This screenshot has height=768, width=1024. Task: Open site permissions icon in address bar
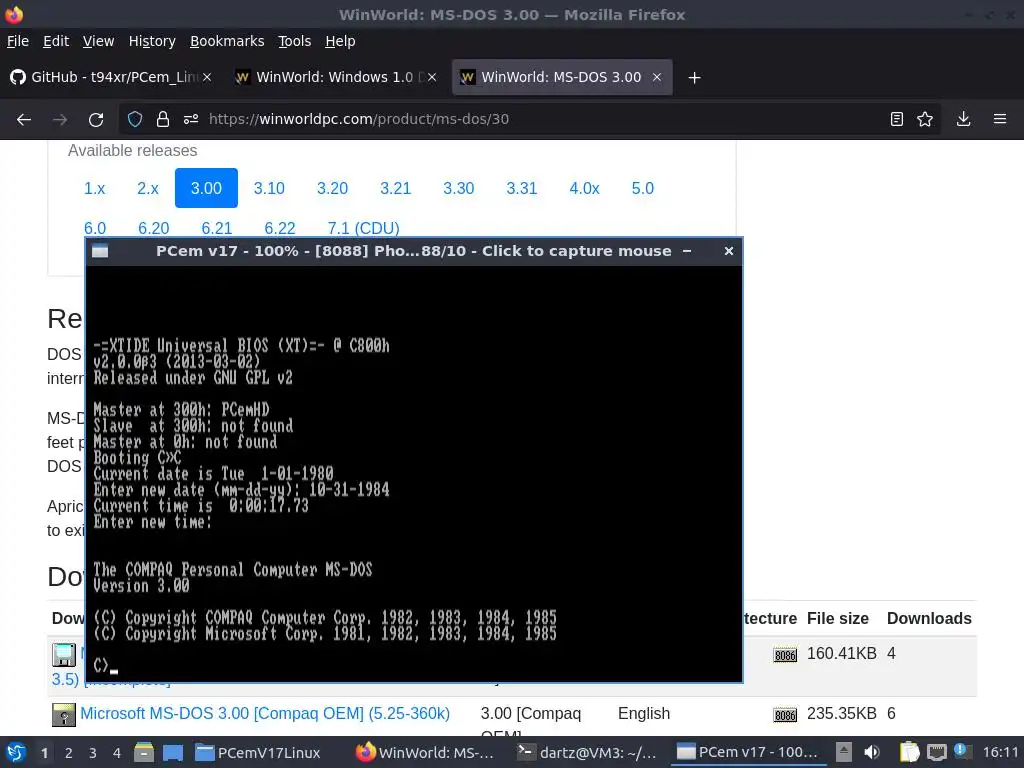click(x=191, y=119)
